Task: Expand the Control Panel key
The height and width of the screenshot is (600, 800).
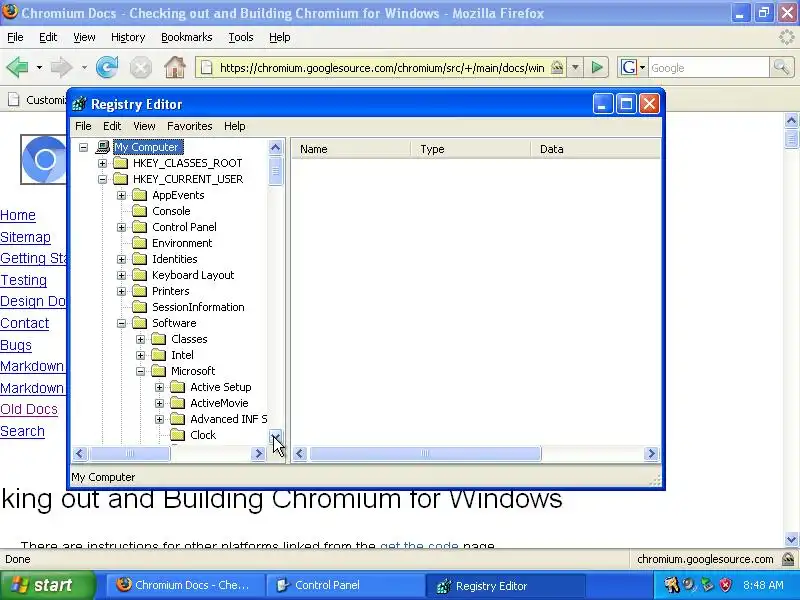Action: (121, 228)
